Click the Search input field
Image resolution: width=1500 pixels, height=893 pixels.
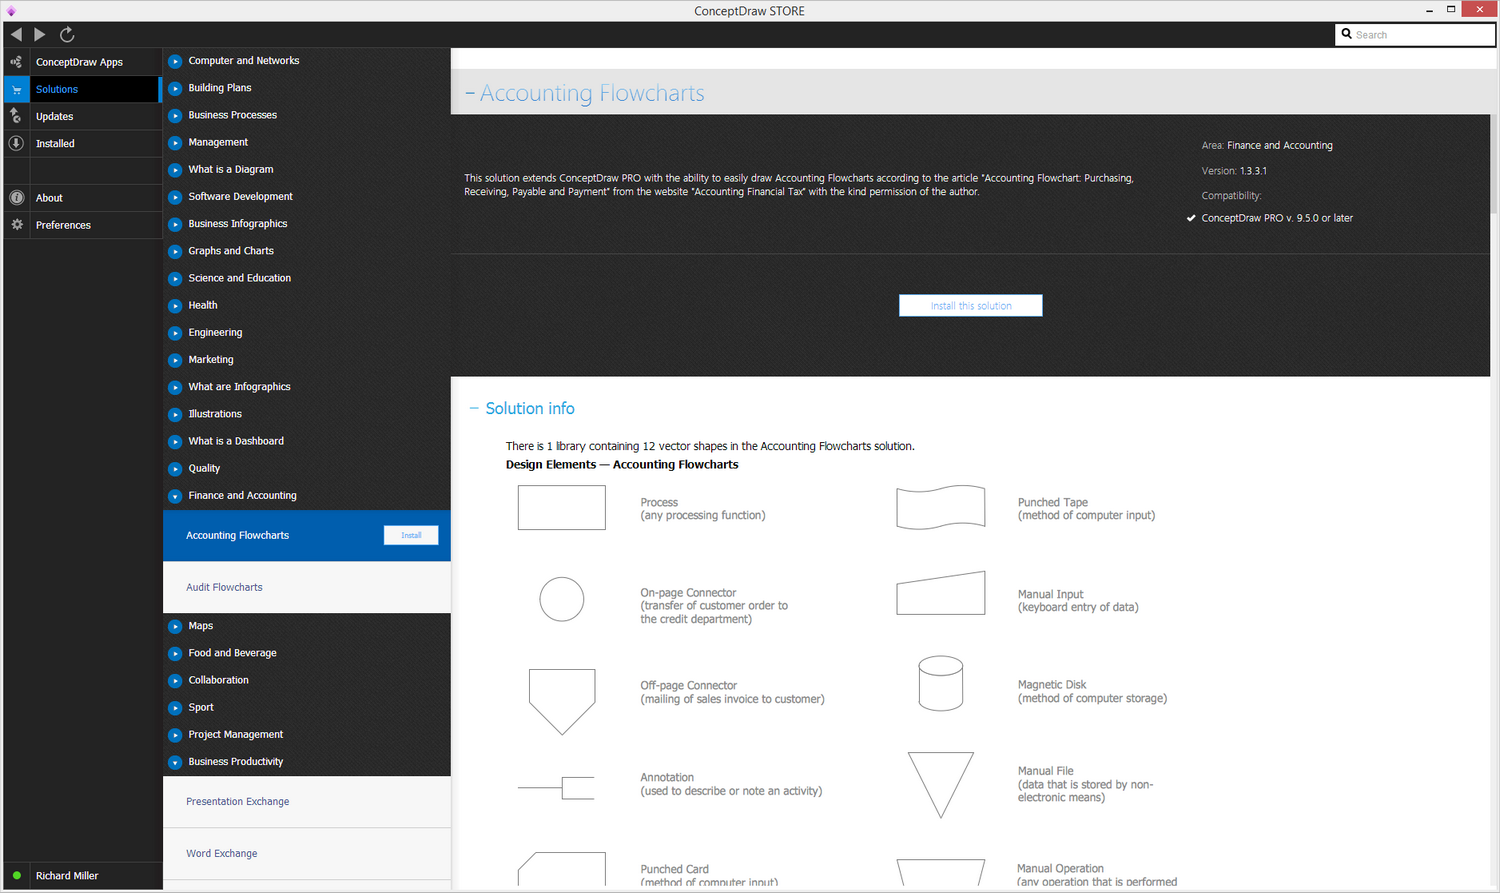point(1415,34)
